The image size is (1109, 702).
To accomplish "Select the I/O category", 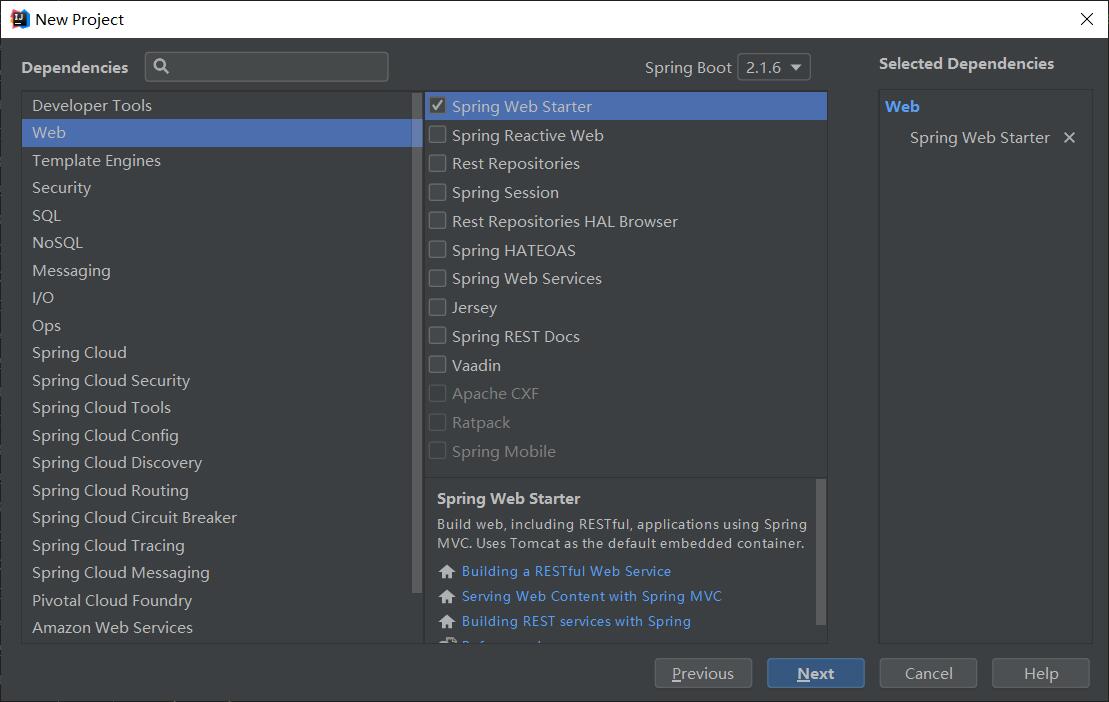I will tap(216, 298).
